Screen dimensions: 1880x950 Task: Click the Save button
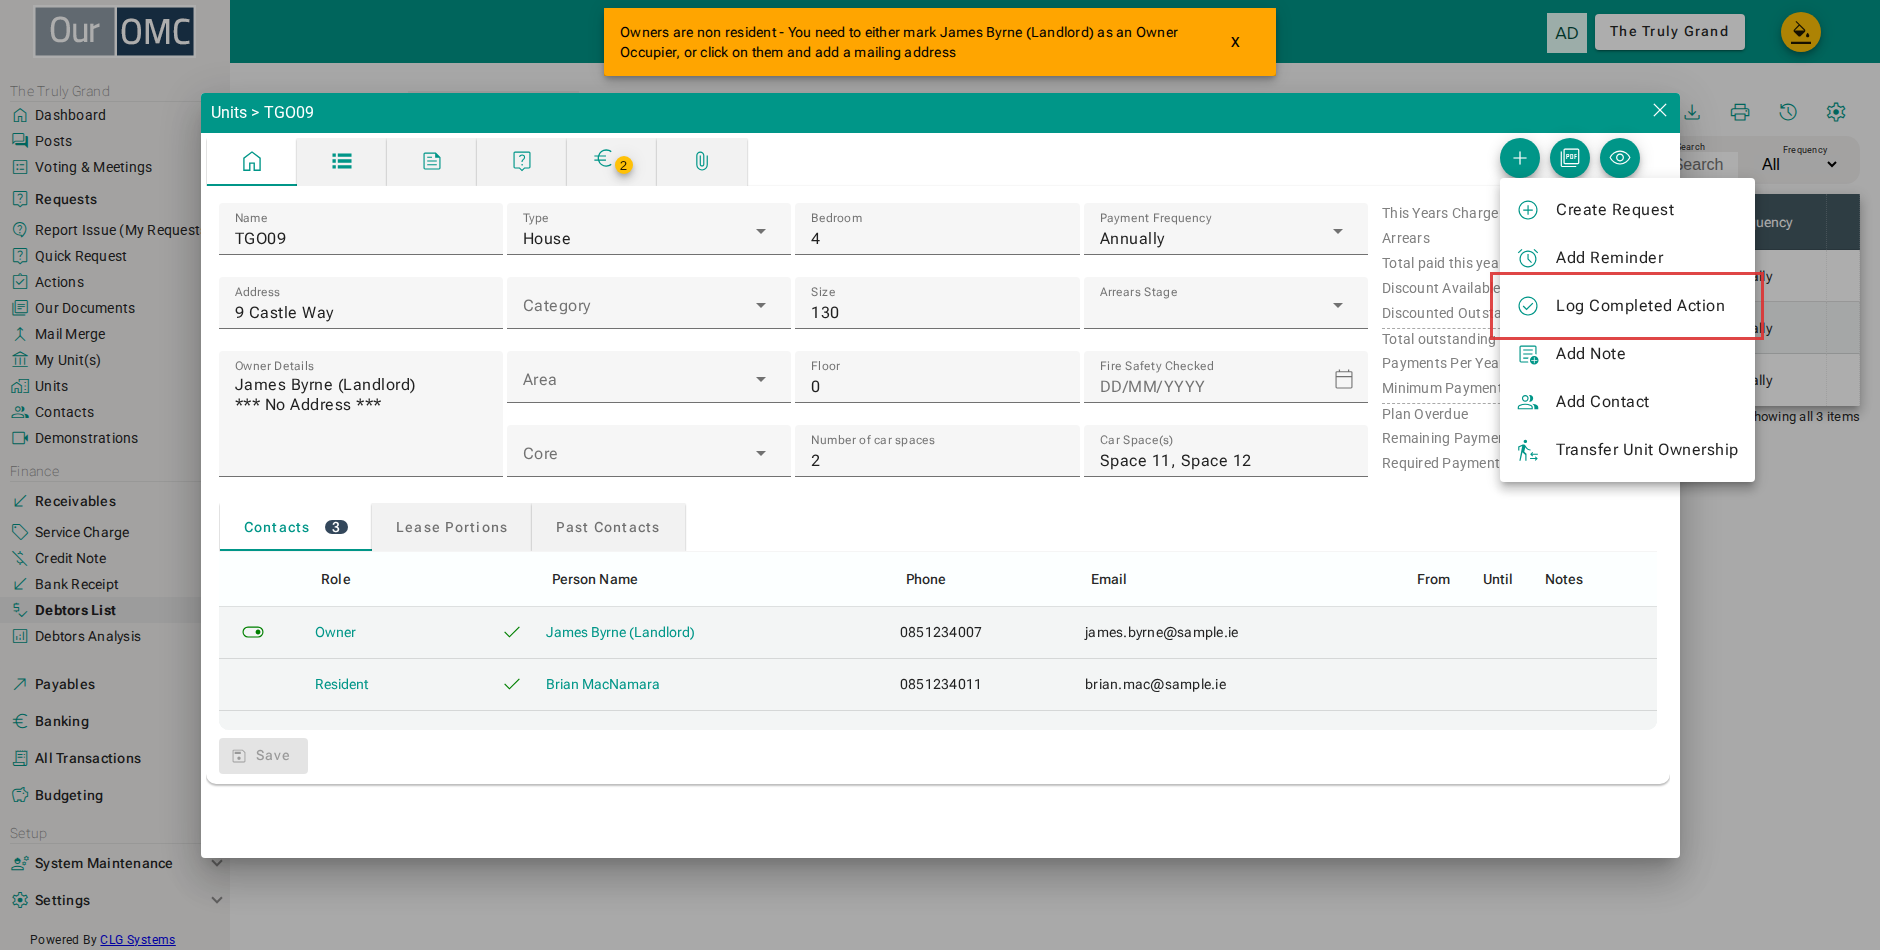point(263,756)
